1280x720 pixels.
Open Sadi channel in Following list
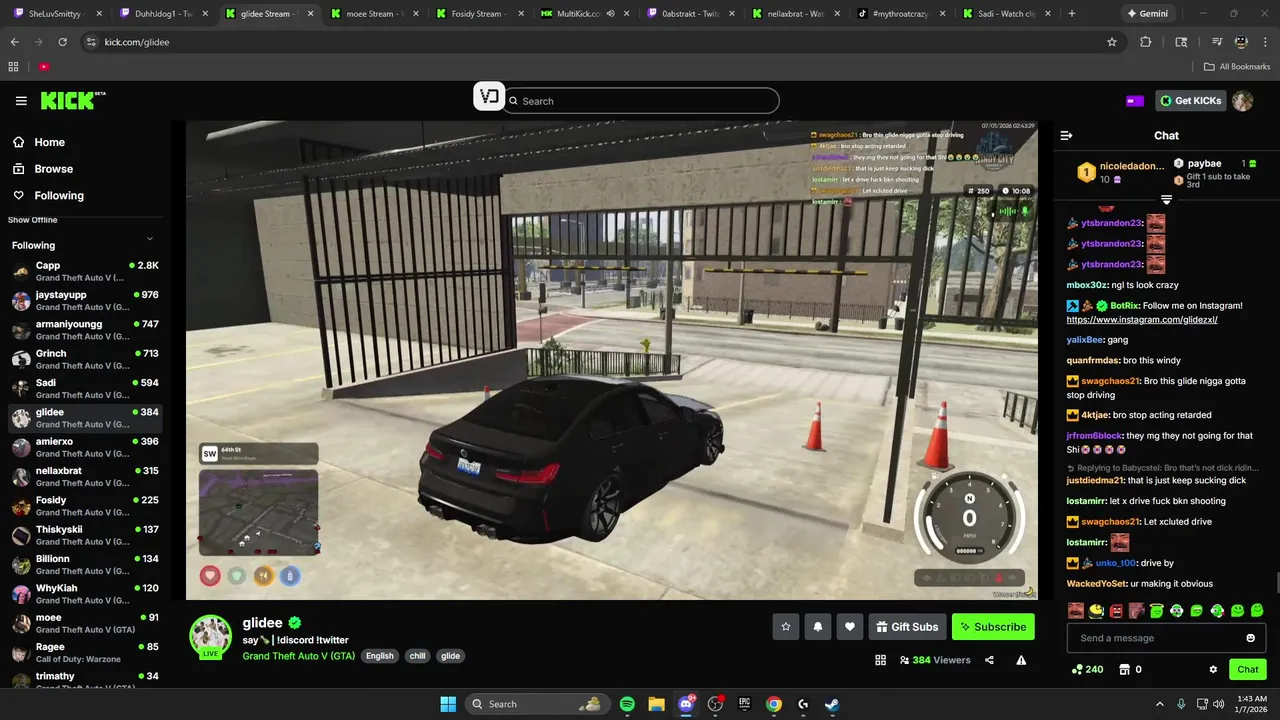pyautogui.click(x=85, y=389)
